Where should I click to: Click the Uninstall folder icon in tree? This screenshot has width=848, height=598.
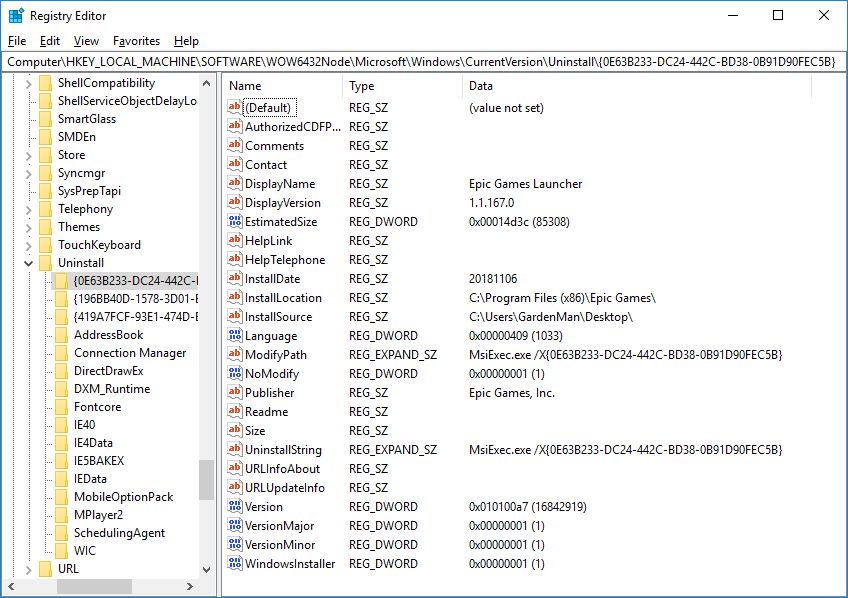coord(46,263)
